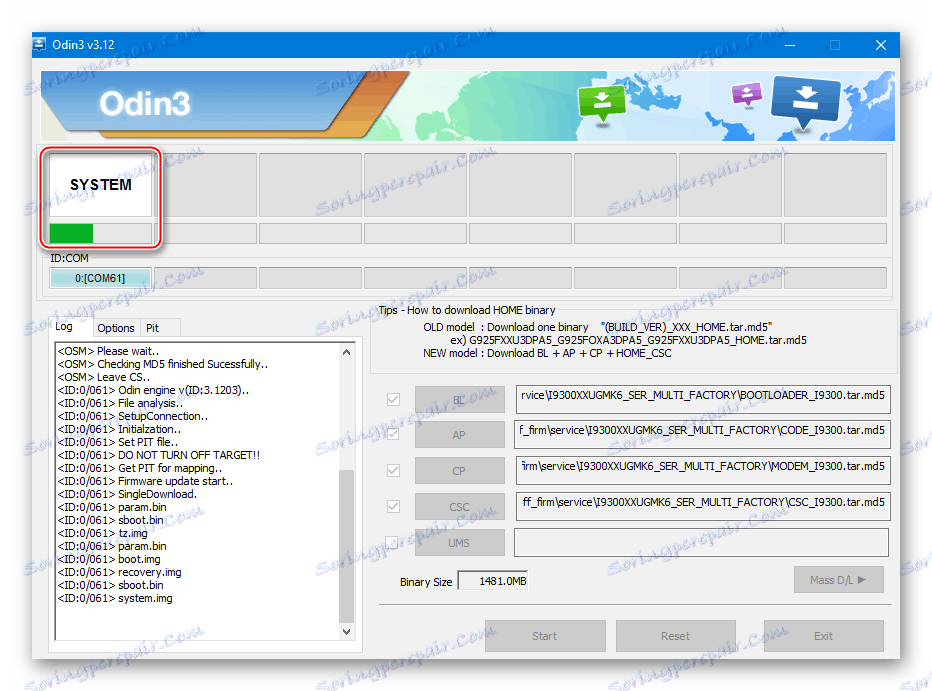Switch to the Log tab
The width and height of the screenshot is (932, 691).
(x=64, y=327)
